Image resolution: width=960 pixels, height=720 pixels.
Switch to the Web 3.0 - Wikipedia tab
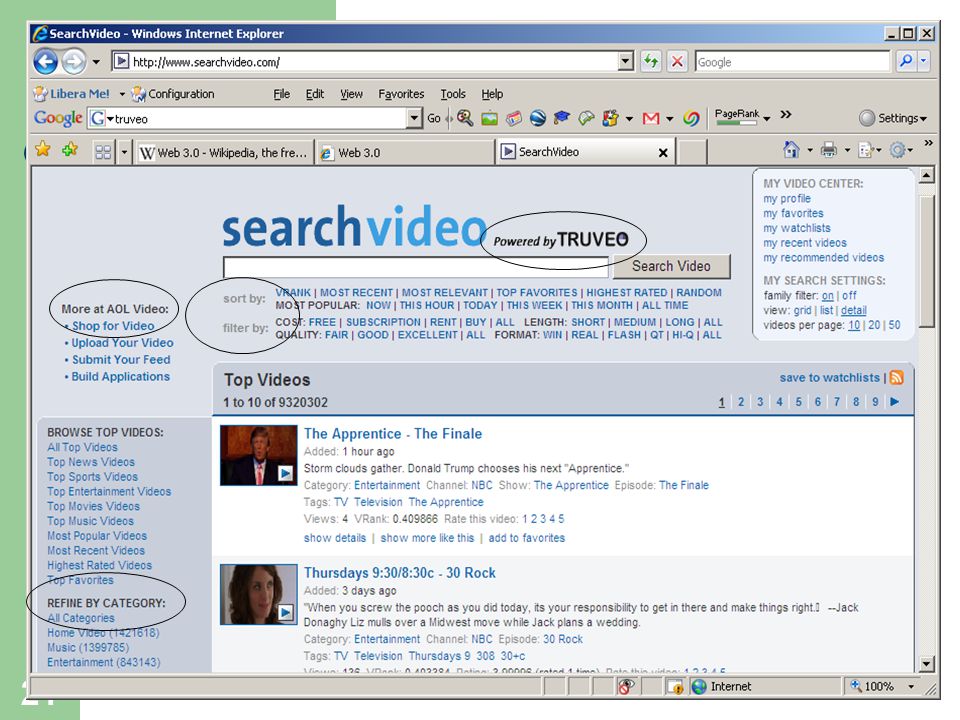point(223,152)
